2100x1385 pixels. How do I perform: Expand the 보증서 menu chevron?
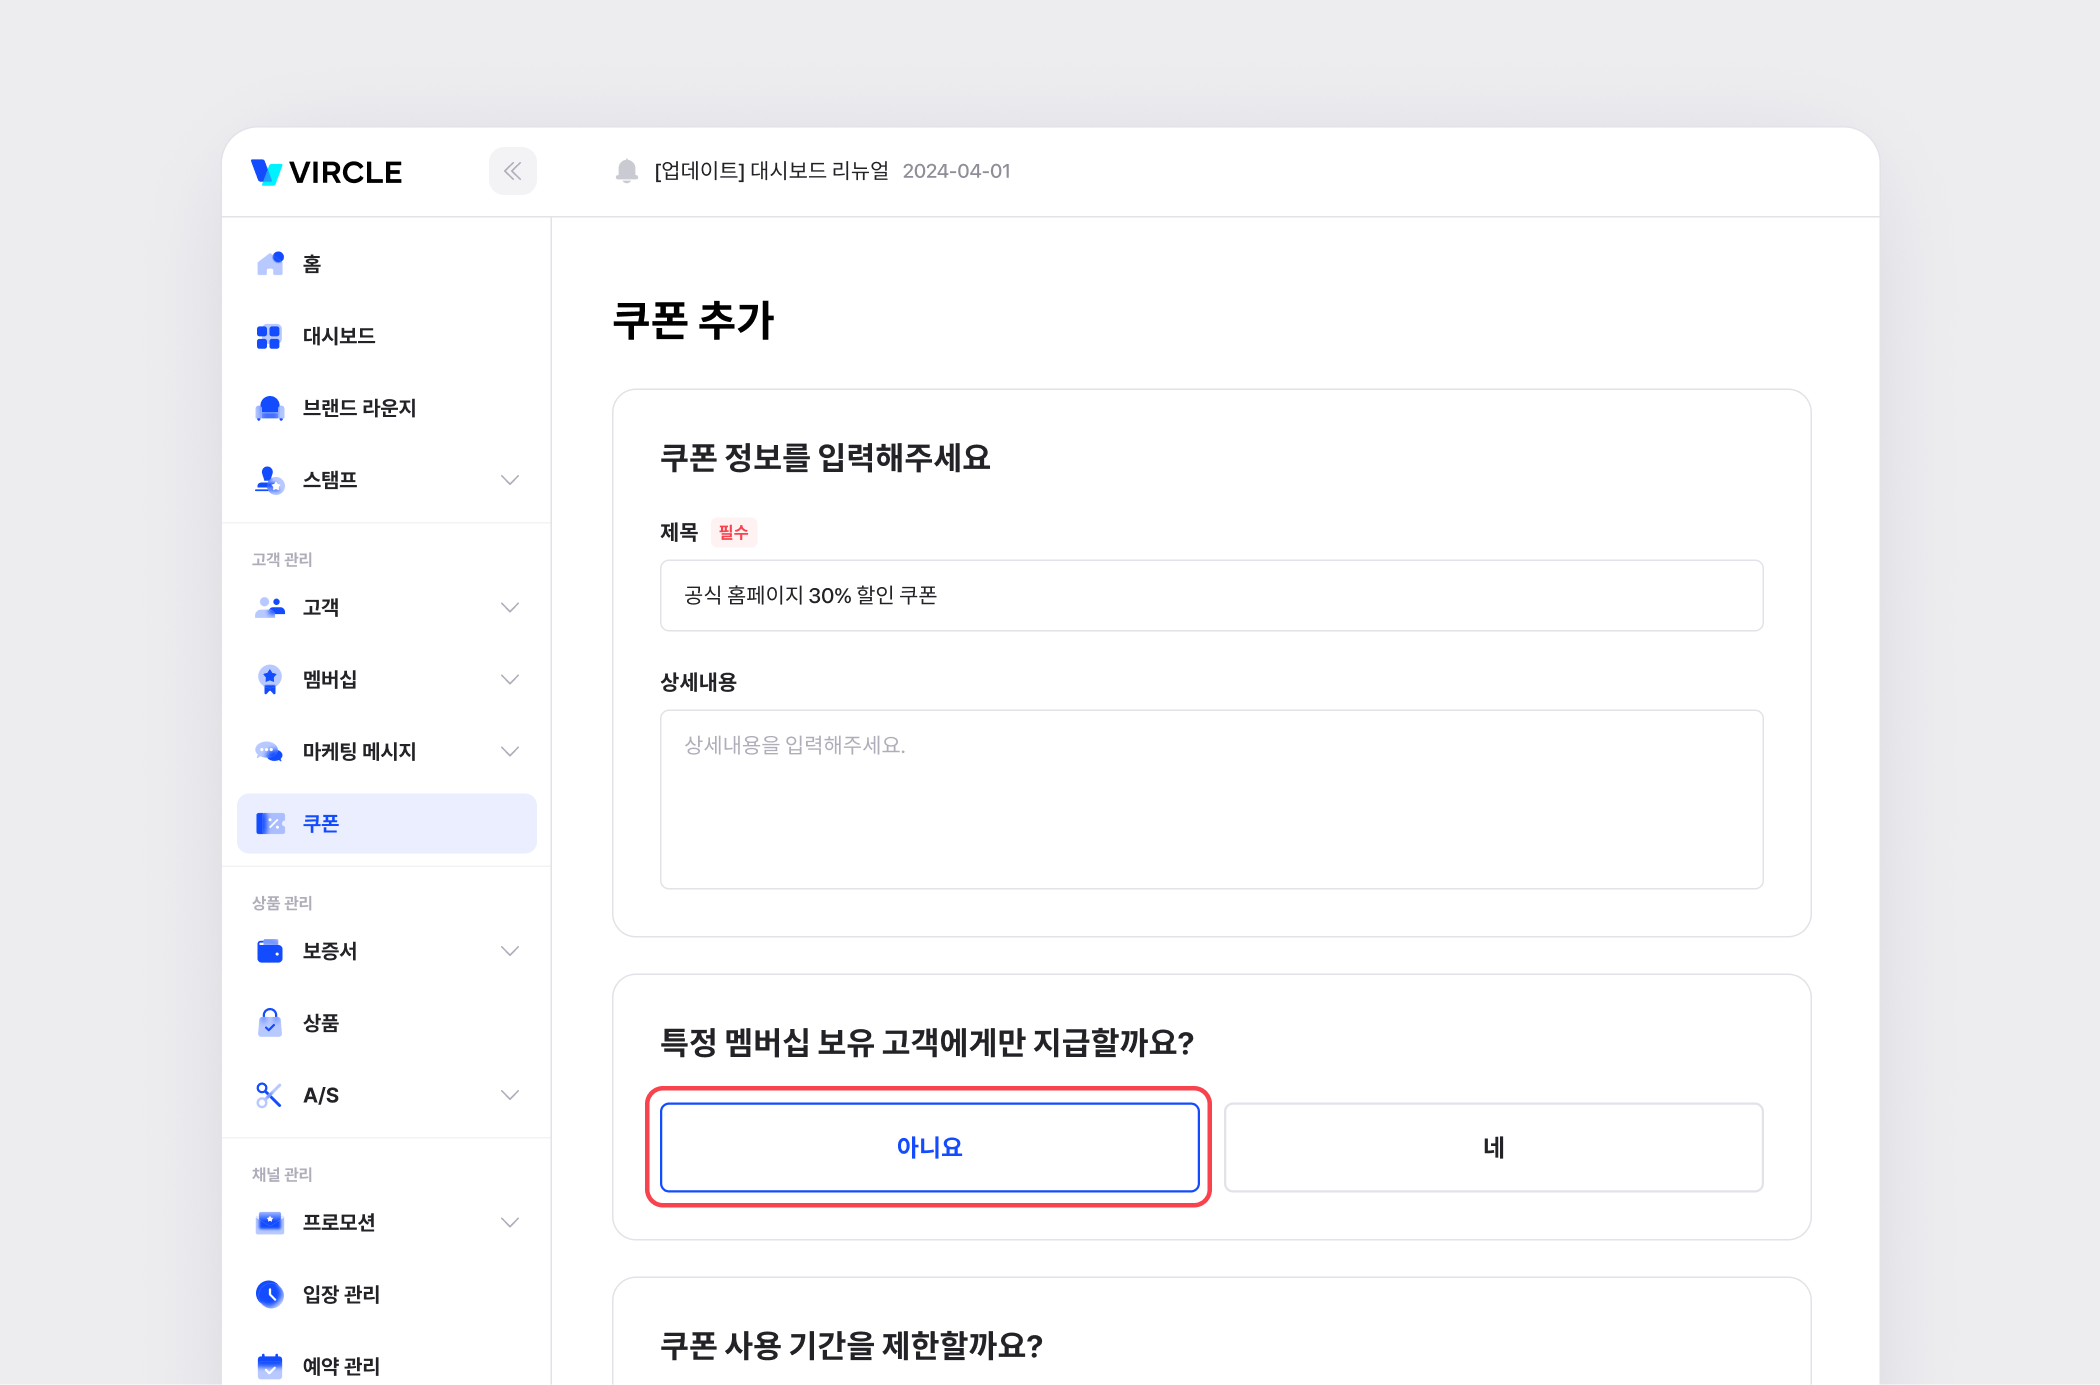coord(510,951)
